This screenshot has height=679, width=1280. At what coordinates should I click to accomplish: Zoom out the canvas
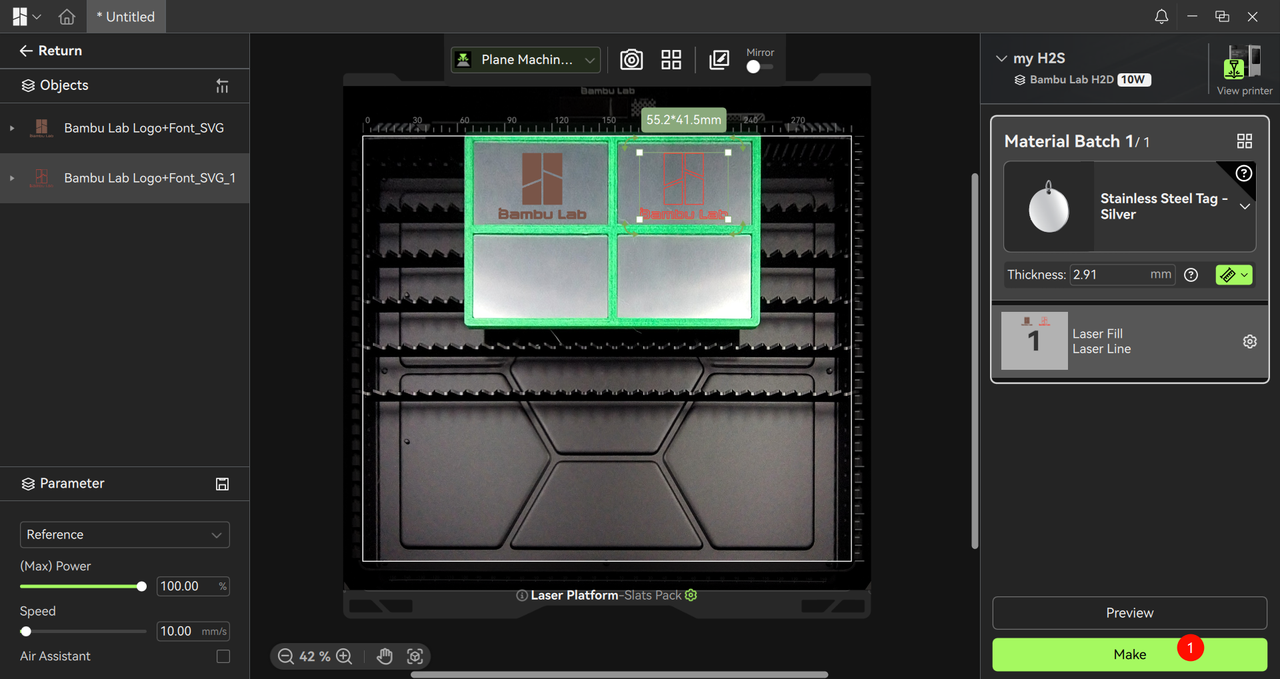point(286,657)
